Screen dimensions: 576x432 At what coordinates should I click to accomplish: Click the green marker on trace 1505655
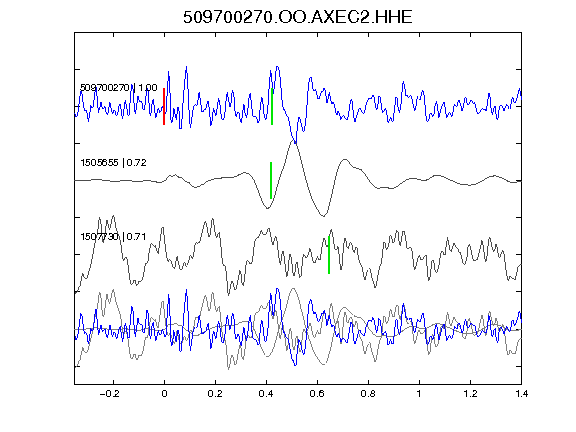(x=271, y=180)
